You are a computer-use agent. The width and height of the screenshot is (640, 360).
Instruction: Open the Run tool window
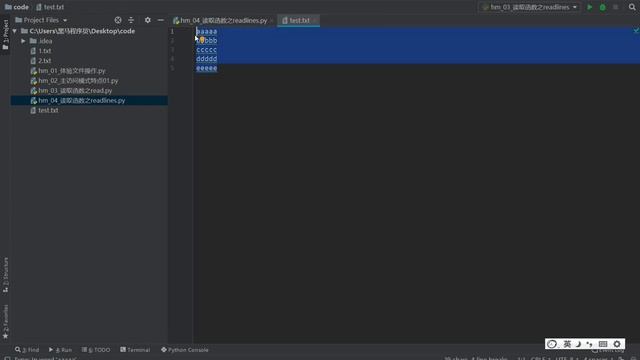pos(60,350)
